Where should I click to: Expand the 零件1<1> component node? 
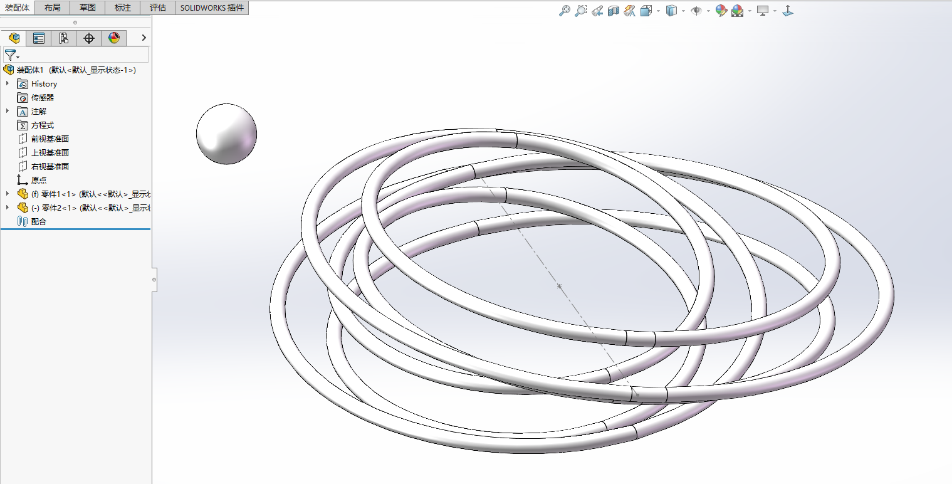(7, 194)
